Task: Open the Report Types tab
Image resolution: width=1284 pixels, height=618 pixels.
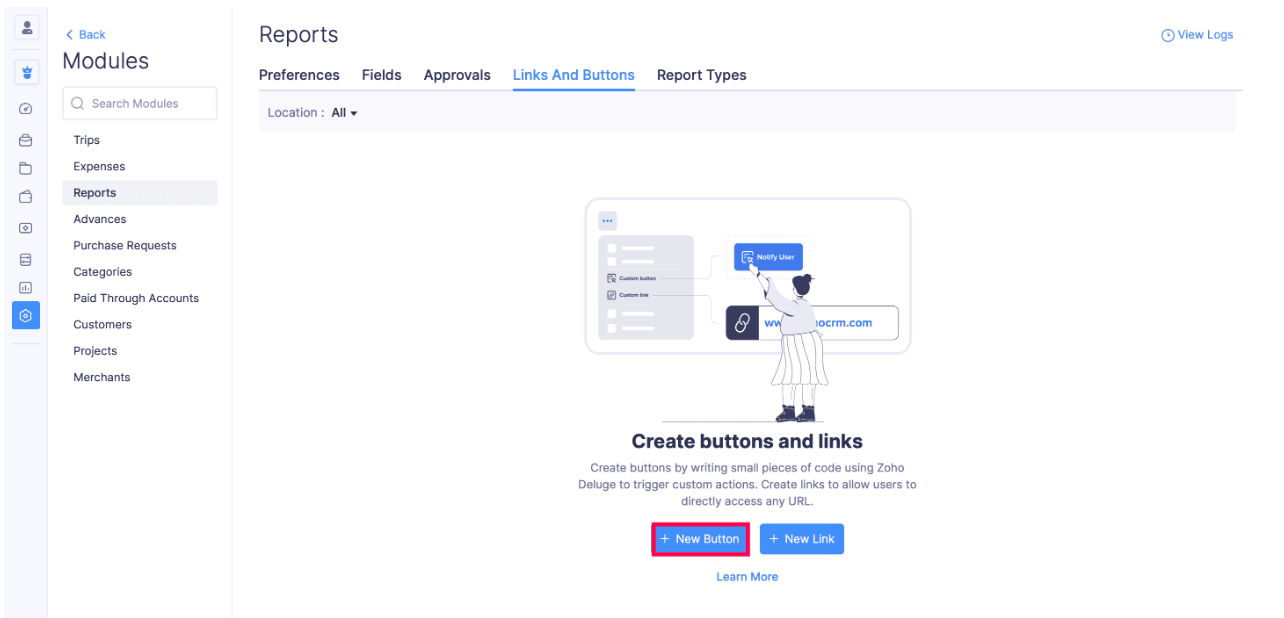Action: [701, 75]
